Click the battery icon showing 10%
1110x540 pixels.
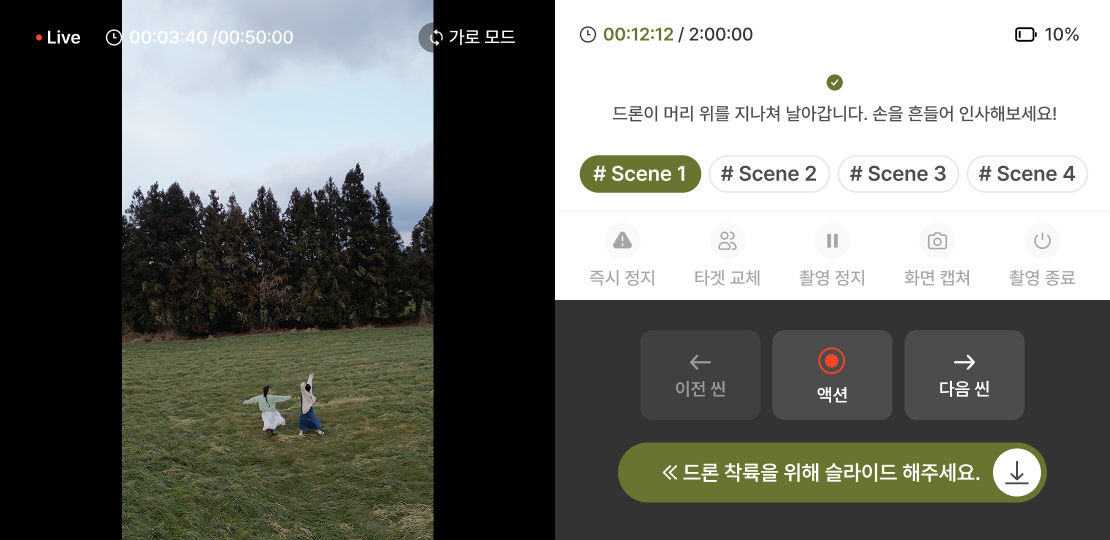(x=1025, y=35)
